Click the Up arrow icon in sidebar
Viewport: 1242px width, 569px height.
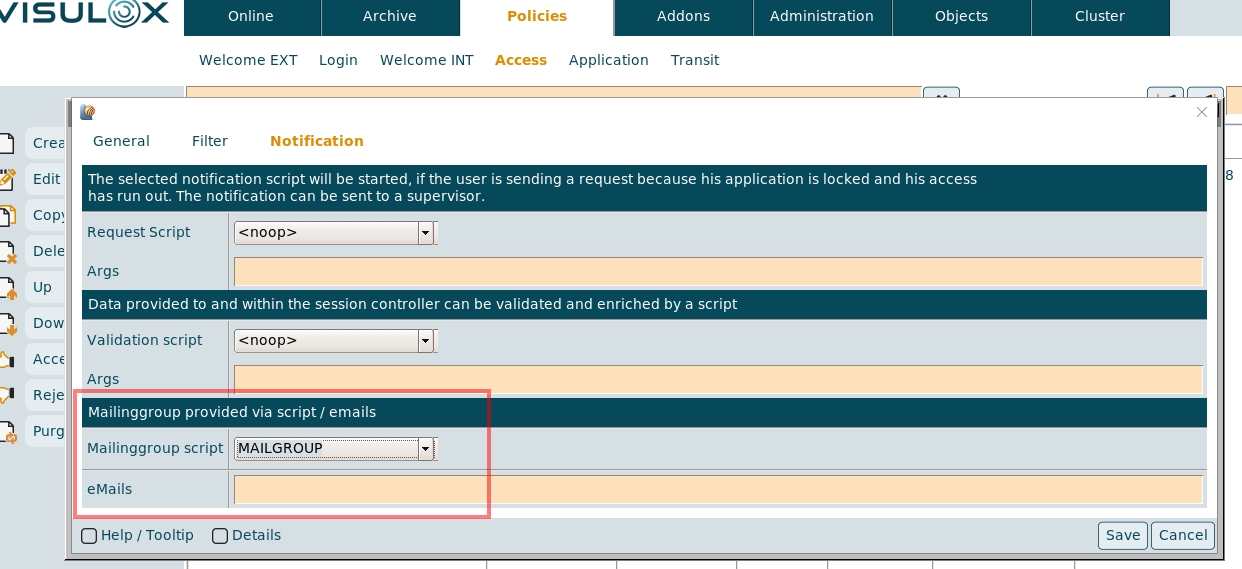pyautogui.click(x=6, y=287)
